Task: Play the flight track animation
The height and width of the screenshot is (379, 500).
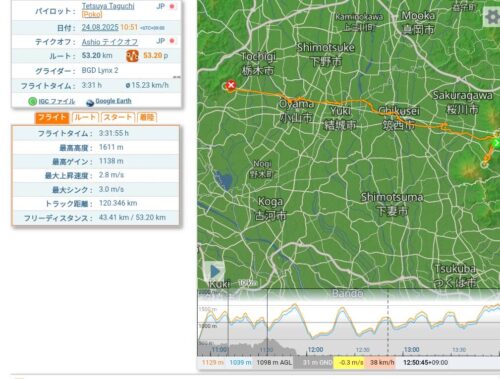Action: (214, 272)
